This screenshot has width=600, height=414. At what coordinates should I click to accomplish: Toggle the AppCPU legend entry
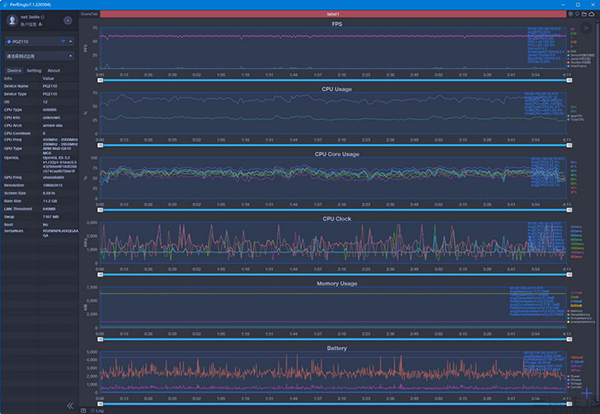pyautogui.click(x=573, y=116)
